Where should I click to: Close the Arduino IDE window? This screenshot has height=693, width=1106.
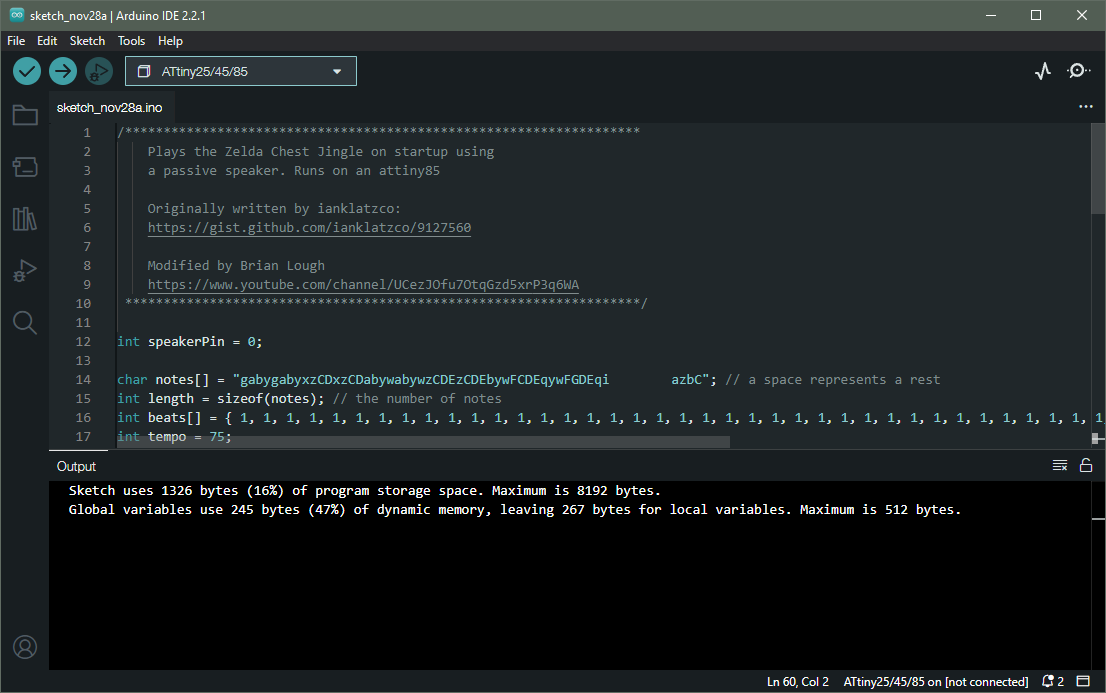pyautogui.click(x=1082, y=15)
